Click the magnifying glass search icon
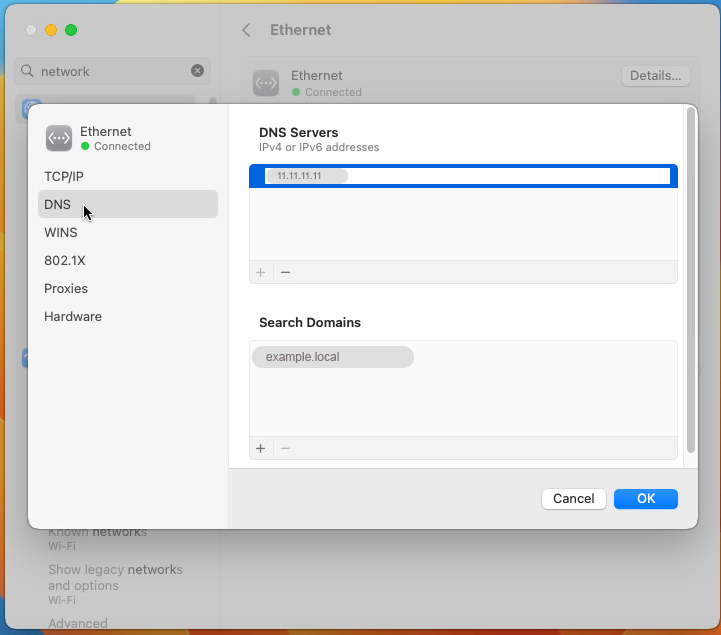The height and width of the screenshot is (635, 721). (x=28, y=71)
